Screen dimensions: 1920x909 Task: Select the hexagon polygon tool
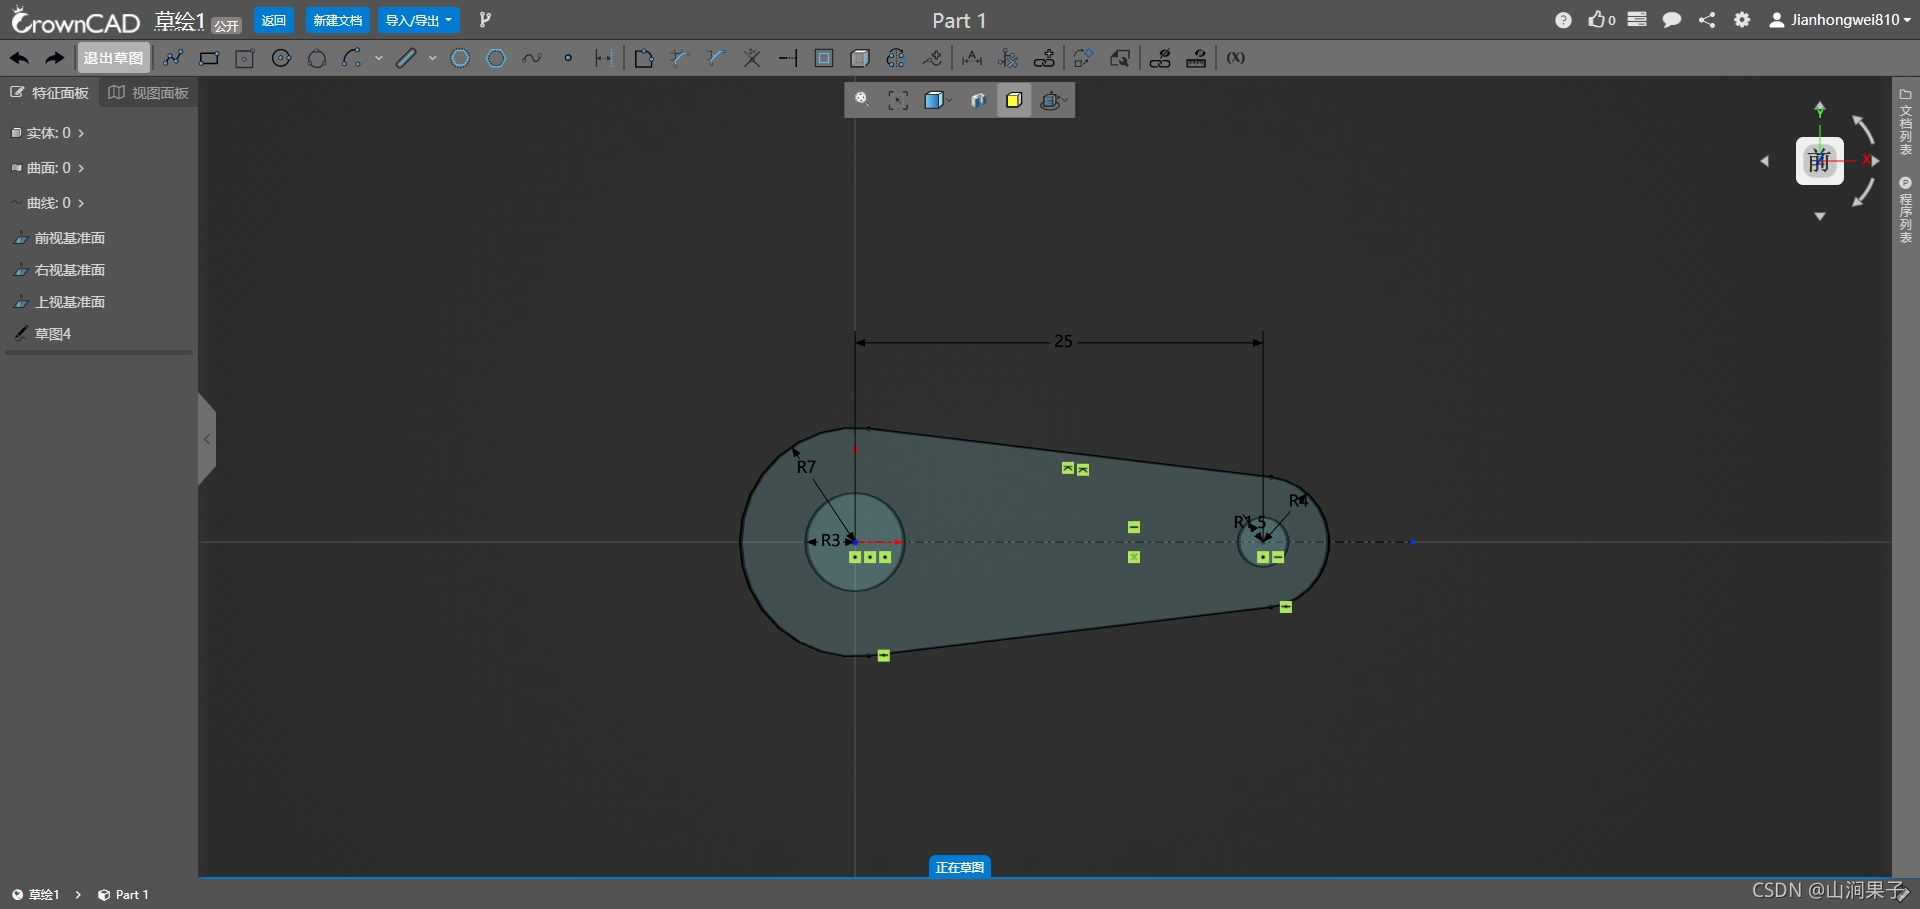(496, 58)
